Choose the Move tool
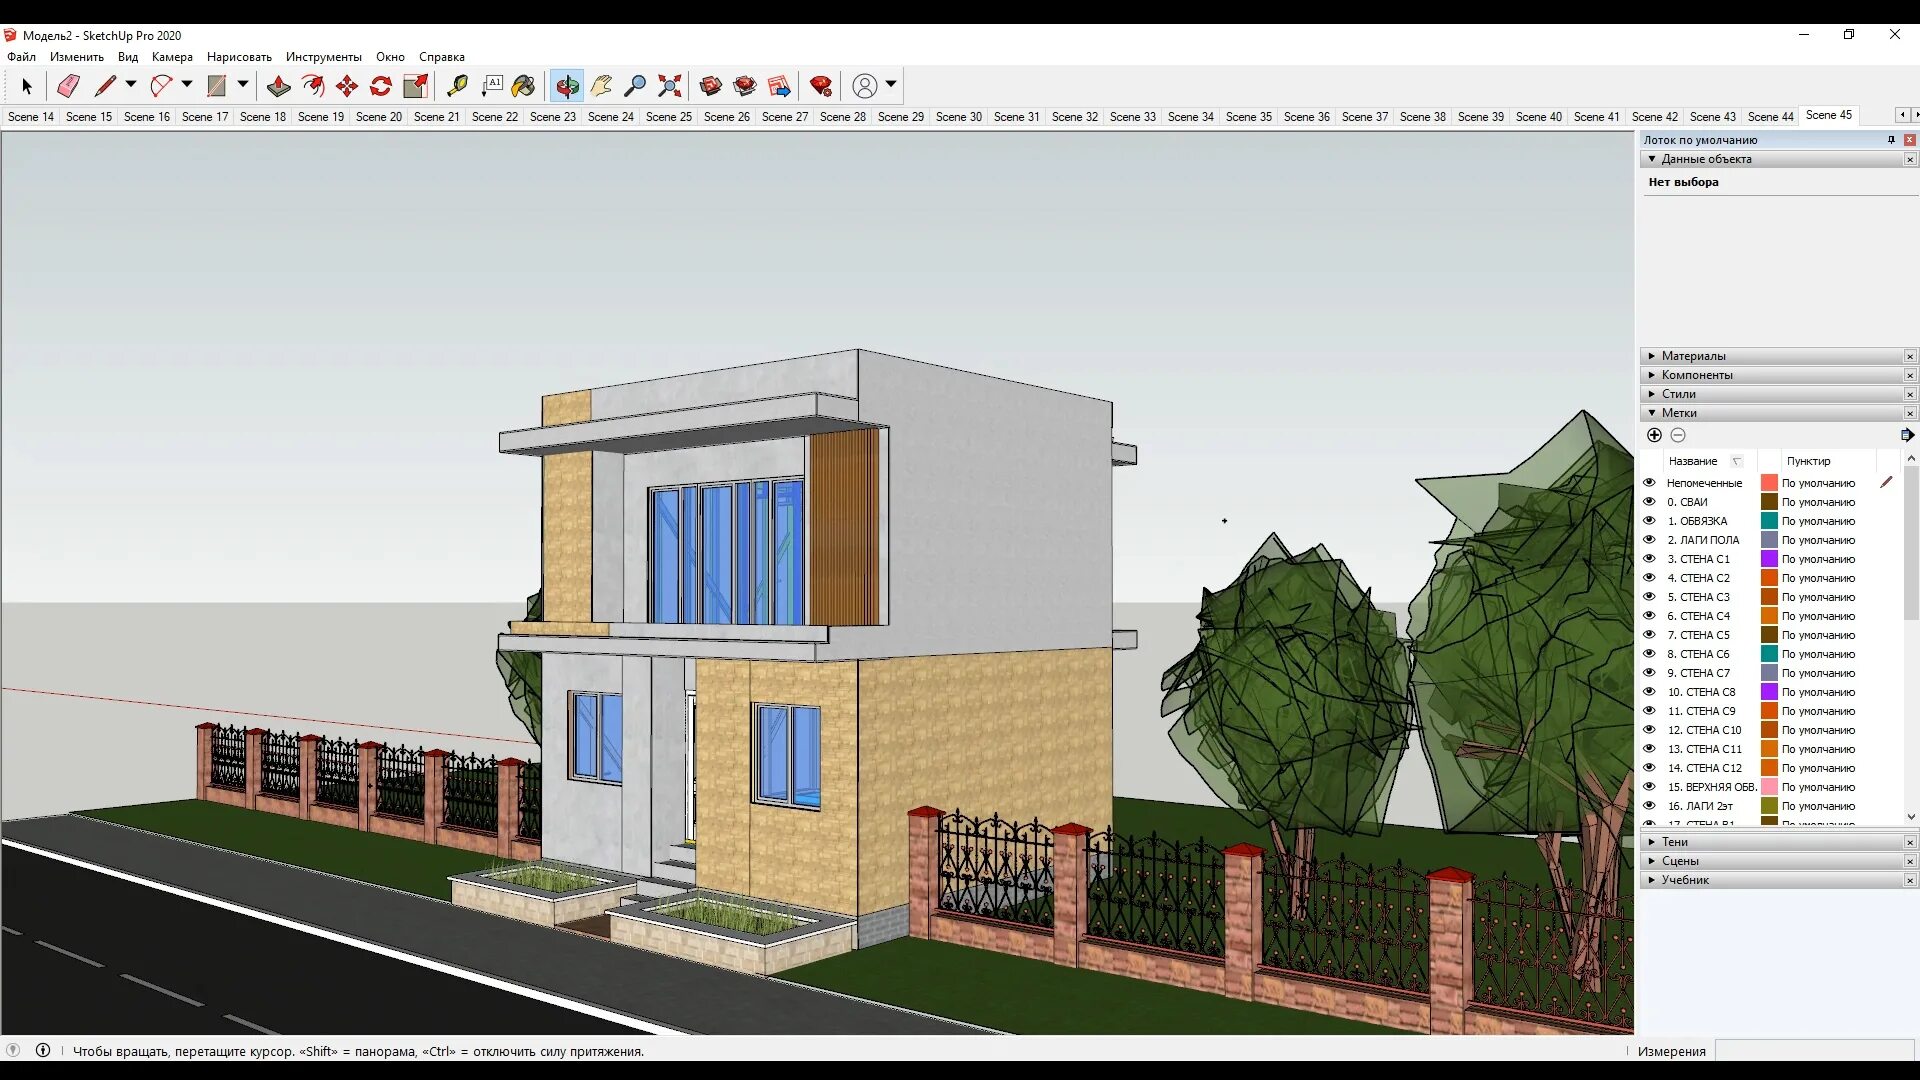The height and width of the screenshot is (1080, 1920). (x=347, y=86)
